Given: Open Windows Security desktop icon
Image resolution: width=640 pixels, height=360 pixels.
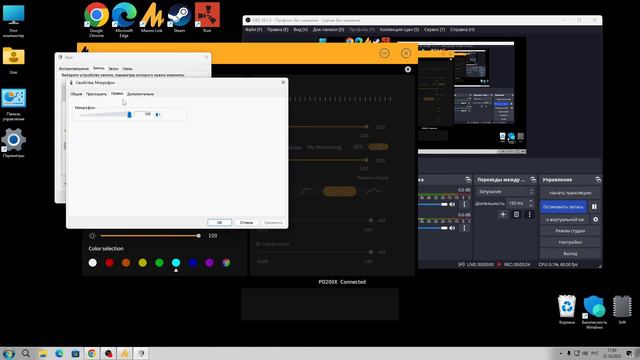Looking at the screenshot, I should [594, 312].
